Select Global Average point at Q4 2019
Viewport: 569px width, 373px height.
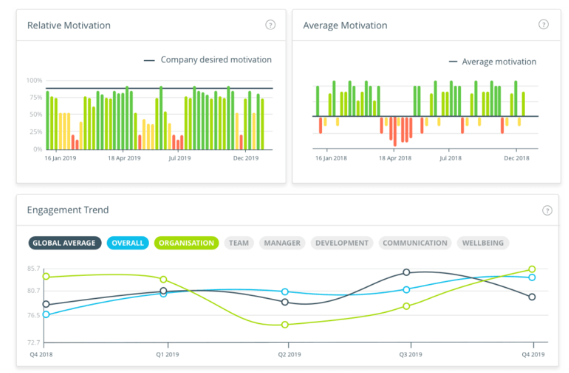(x=532, y=297)
